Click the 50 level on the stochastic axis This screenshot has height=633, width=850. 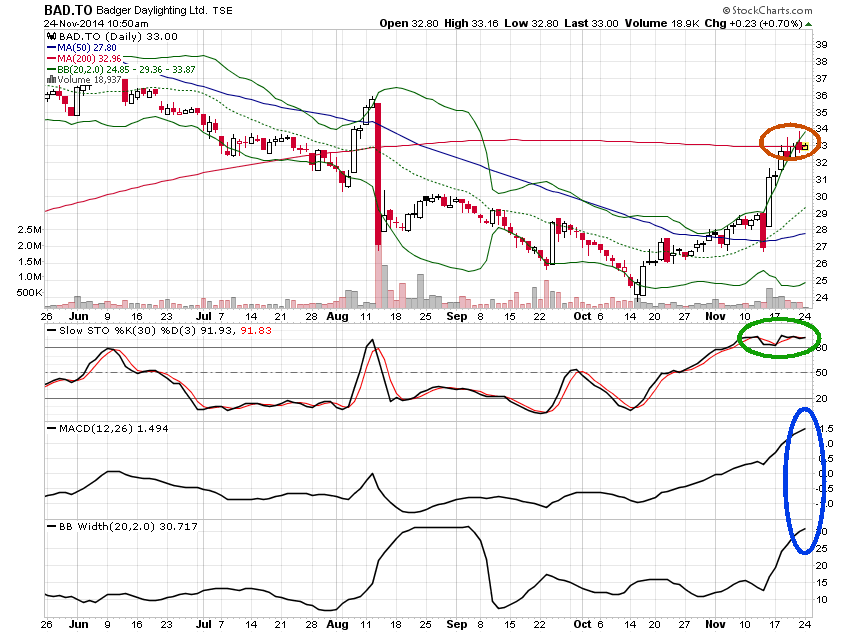[x=822, y=373]
